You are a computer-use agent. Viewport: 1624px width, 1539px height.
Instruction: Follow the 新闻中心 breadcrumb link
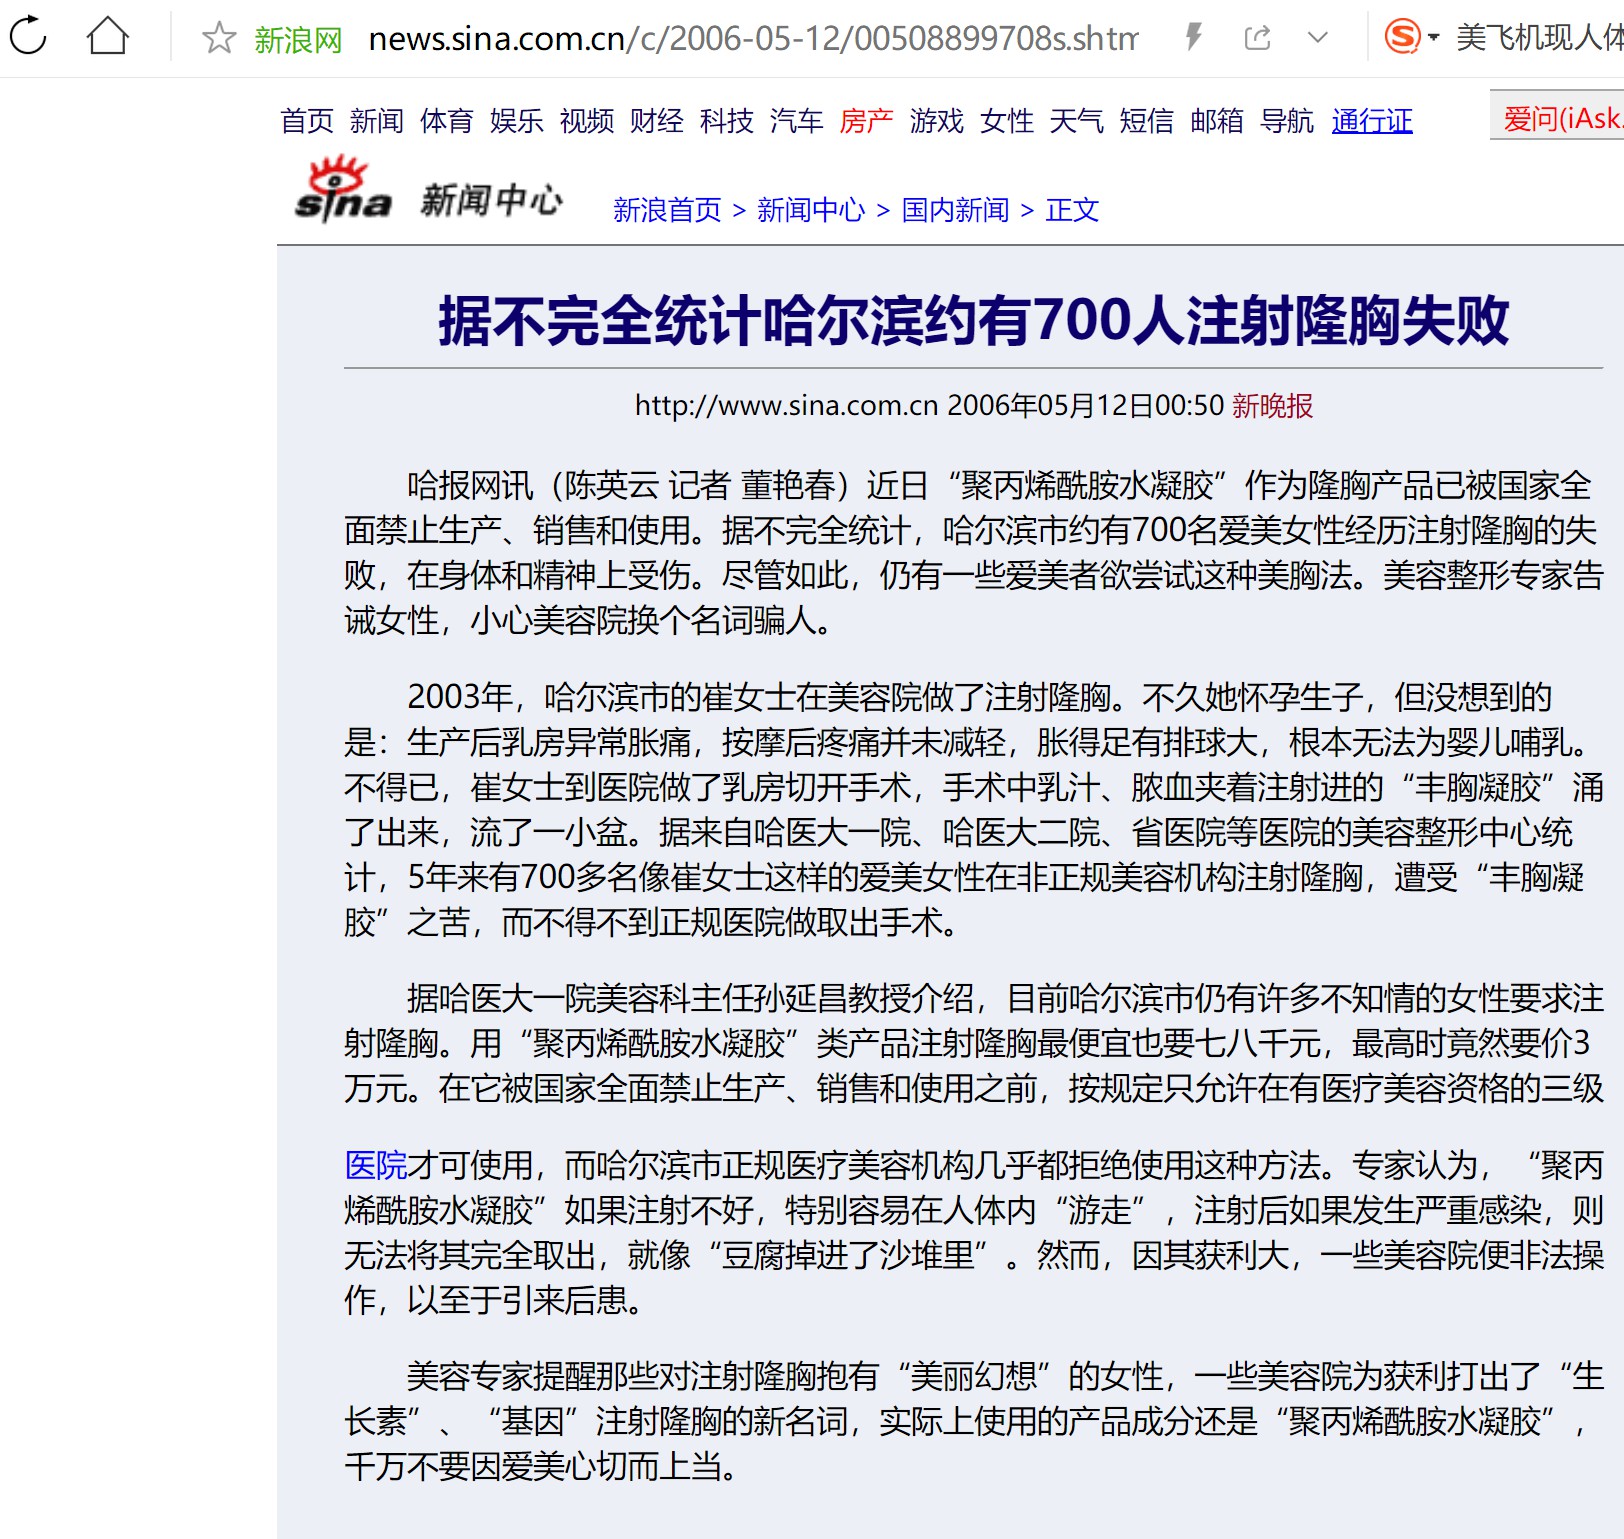(811, 210)
